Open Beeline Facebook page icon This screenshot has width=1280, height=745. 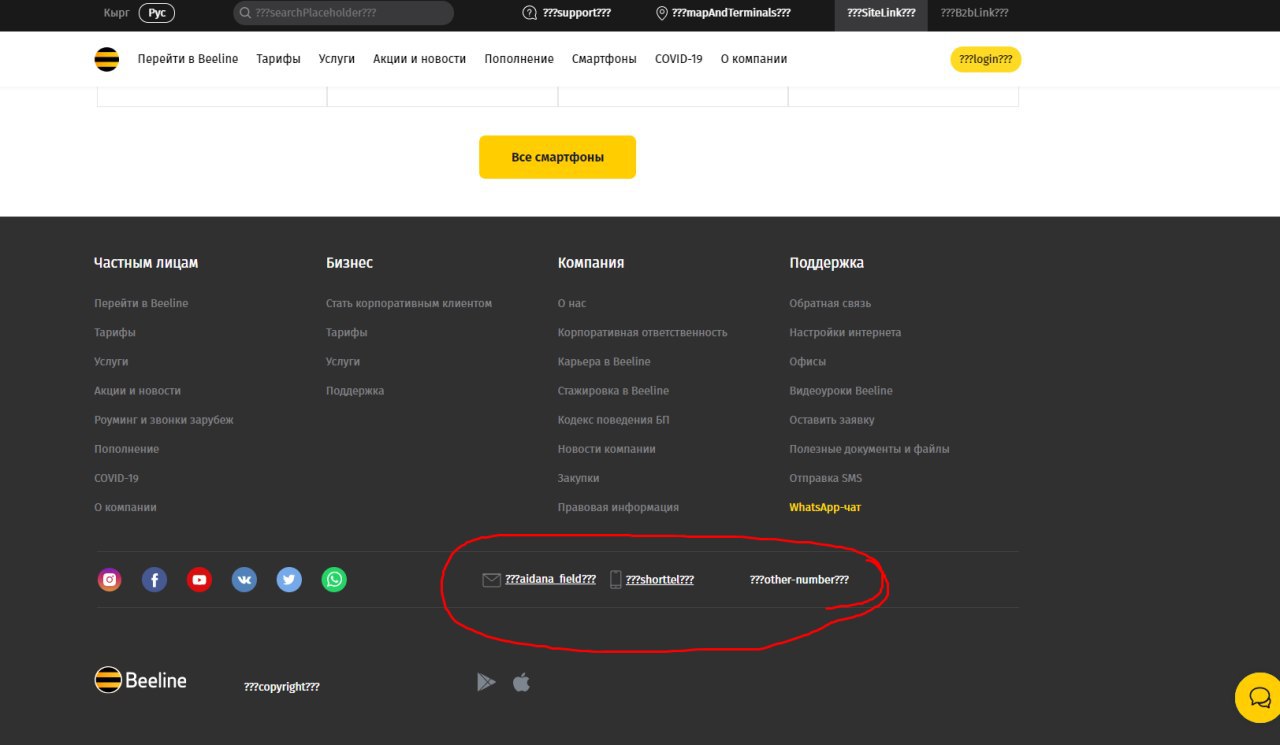[x=154, y=579]
